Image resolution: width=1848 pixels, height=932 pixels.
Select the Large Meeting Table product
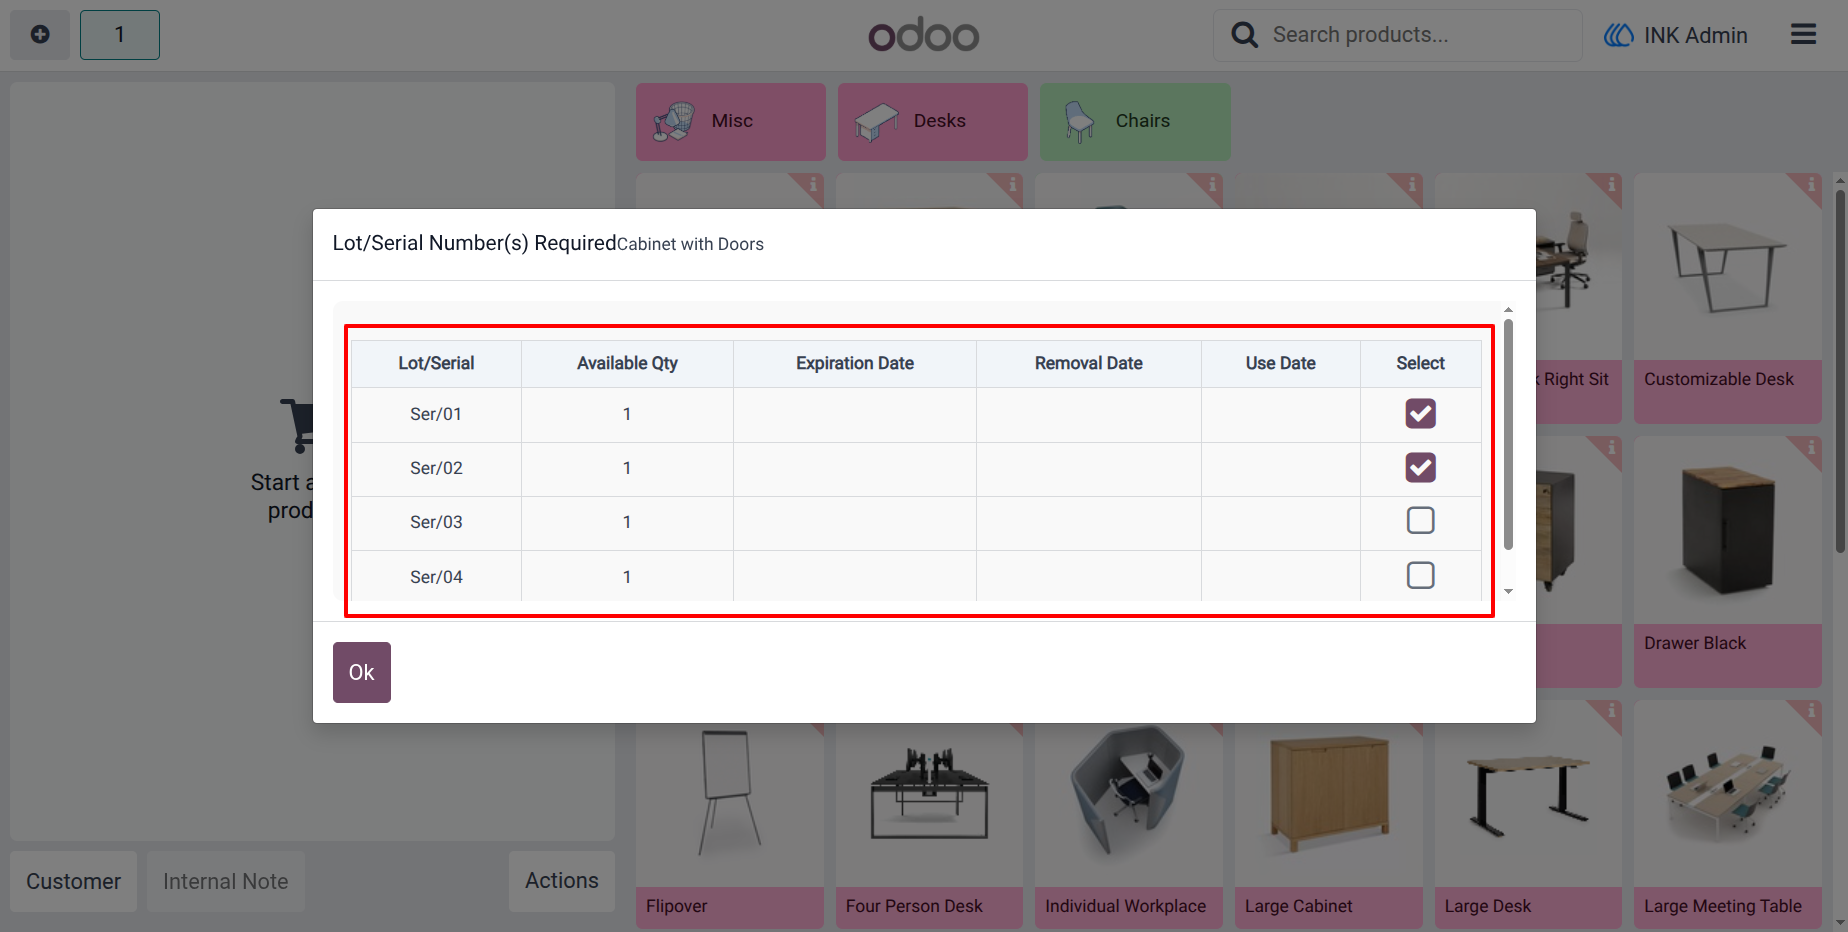click(1728, 815)
